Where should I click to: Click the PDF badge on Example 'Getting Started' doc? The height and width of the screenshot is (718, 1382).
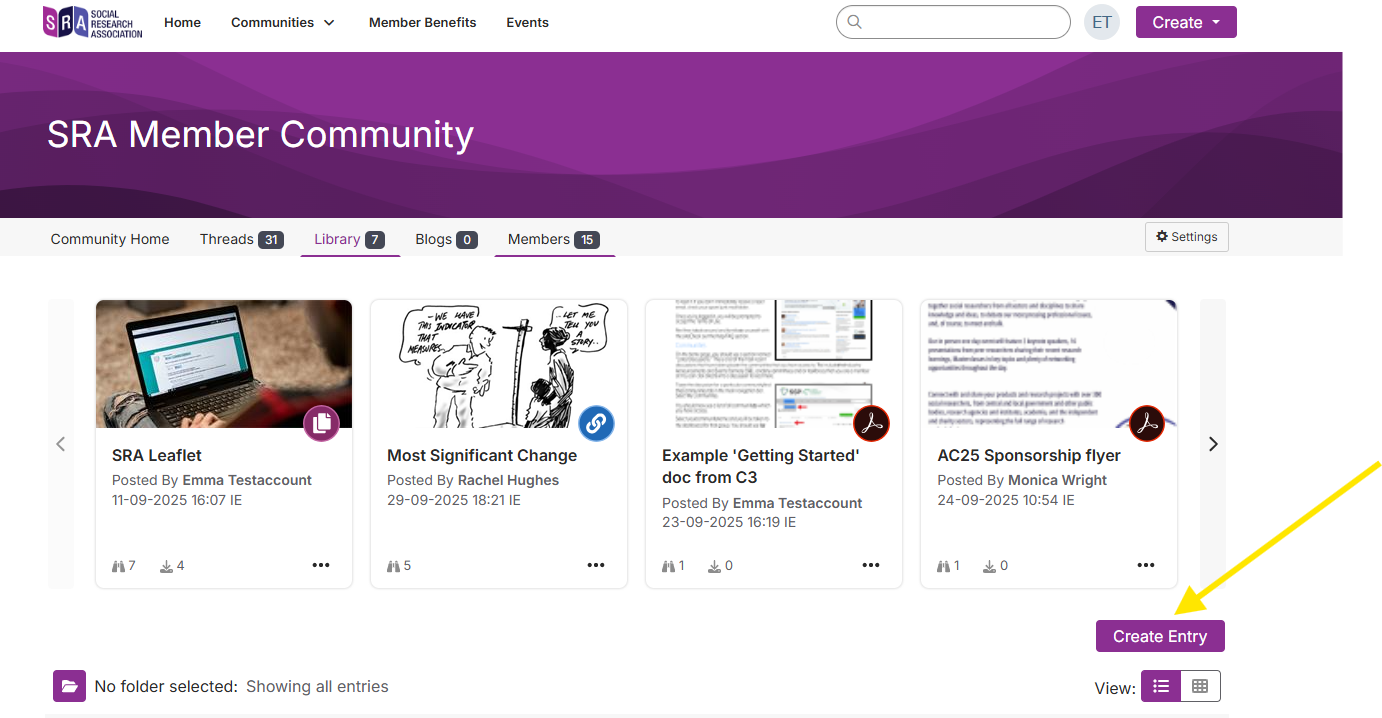pyautogui.click(x=872, y=423)
